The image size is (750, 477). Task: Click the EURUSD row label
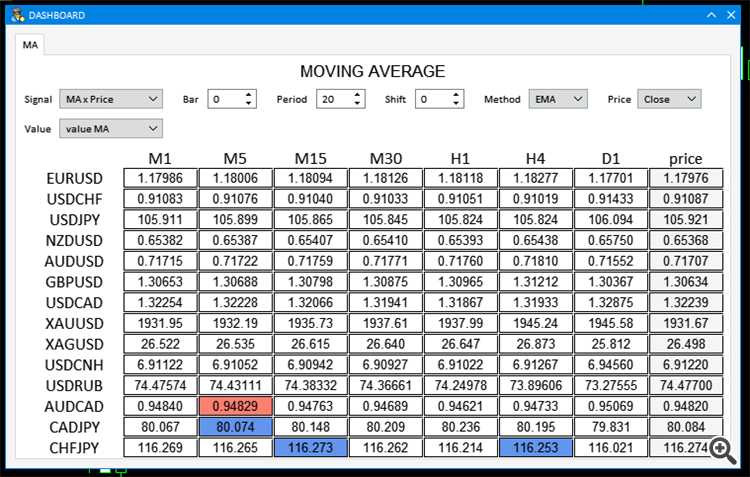pos(74,178)
